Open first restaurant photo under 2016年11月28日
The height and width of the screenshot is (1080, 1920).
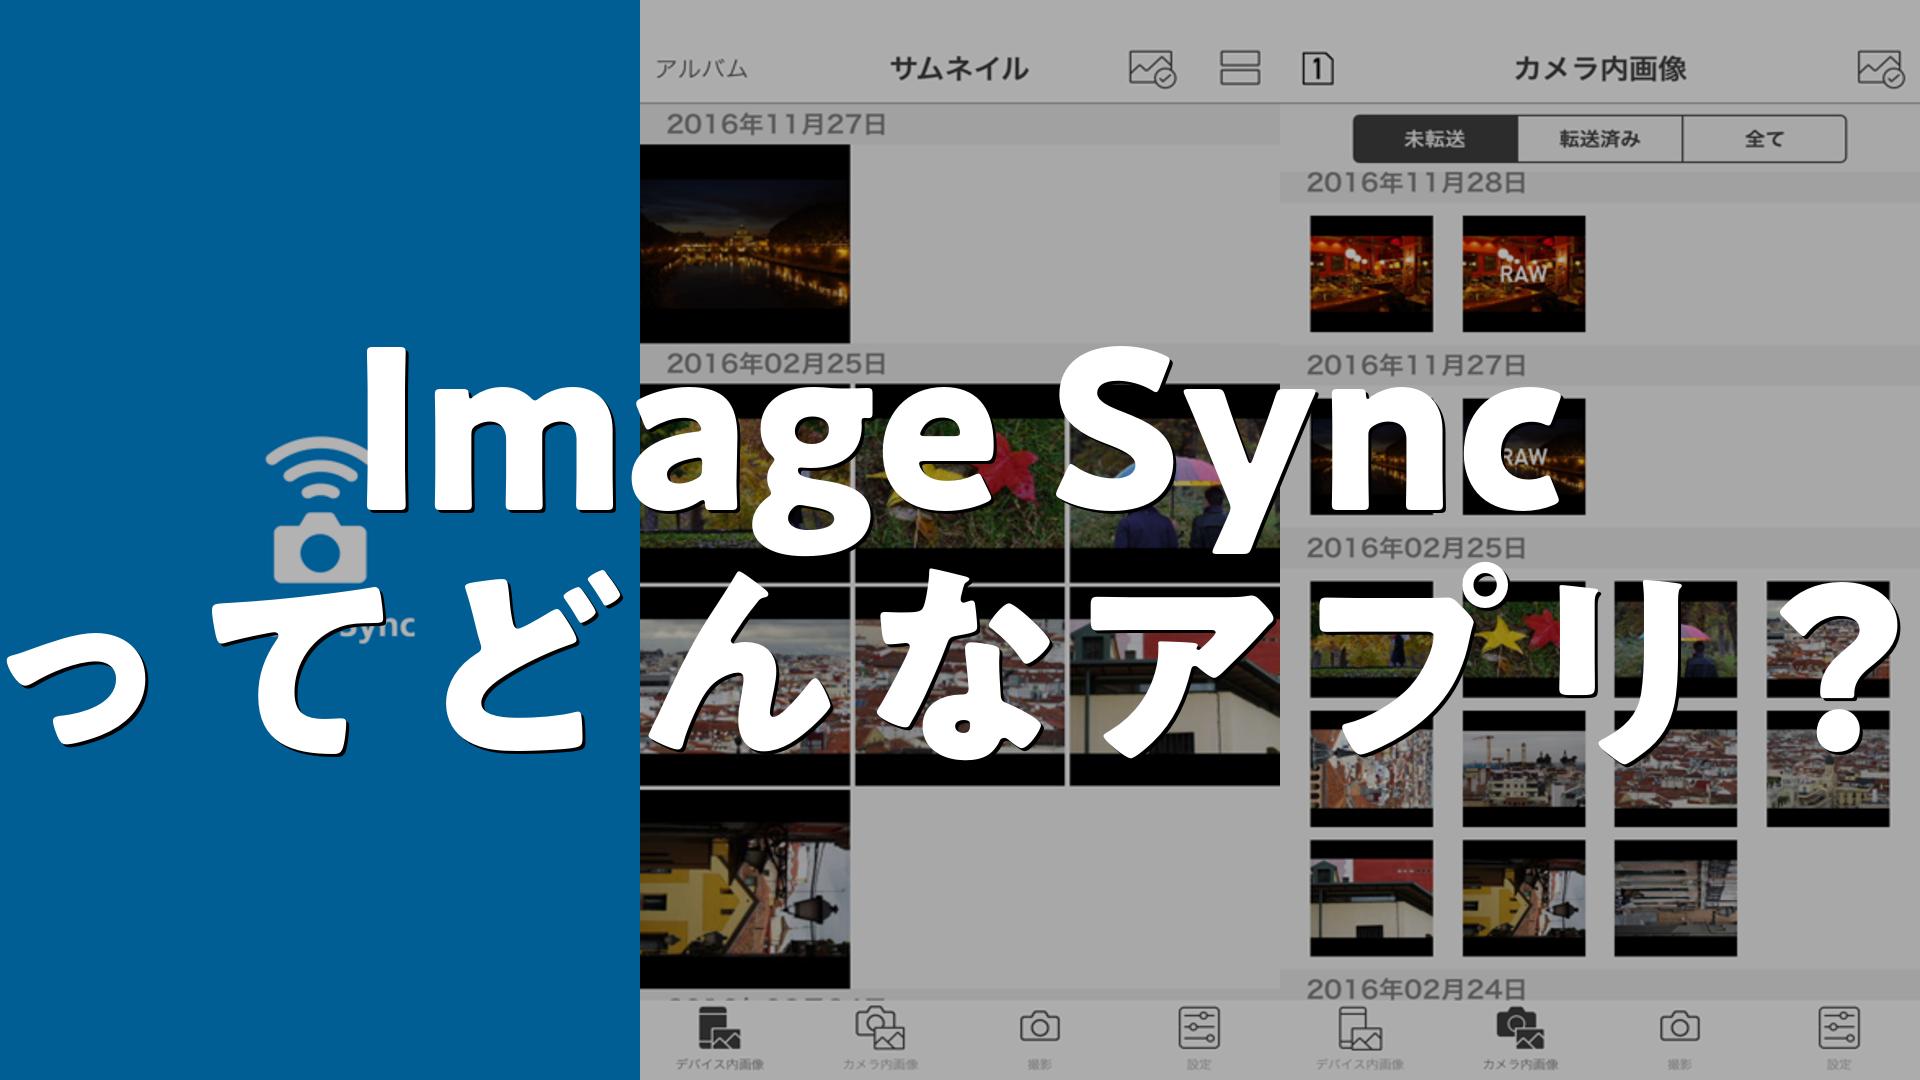[1371, 274]
